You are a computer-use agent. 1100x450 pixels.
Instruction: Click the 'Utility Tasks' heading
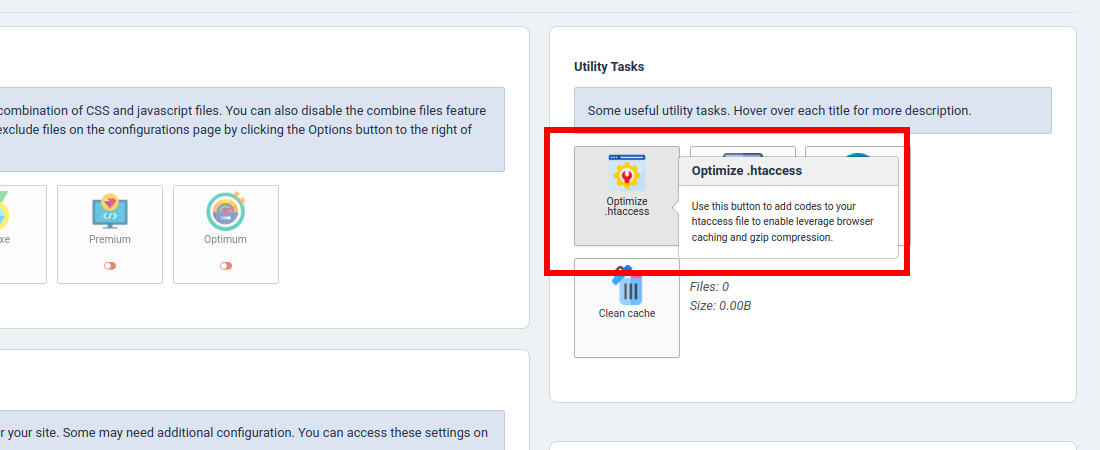[x=609, y=67]
